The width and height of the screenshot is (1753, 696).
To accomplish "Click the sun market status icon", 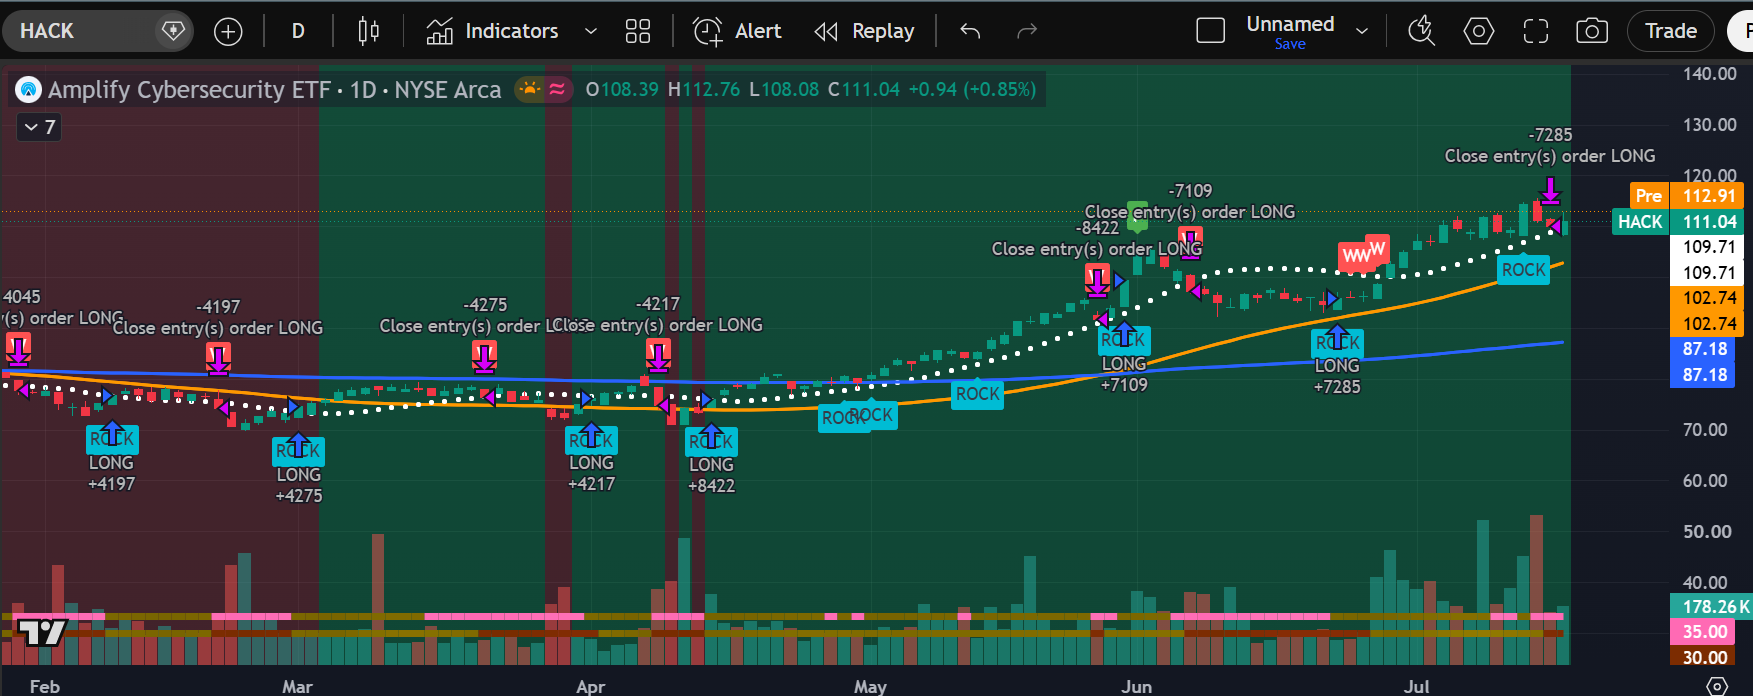I will pos(530,89).
